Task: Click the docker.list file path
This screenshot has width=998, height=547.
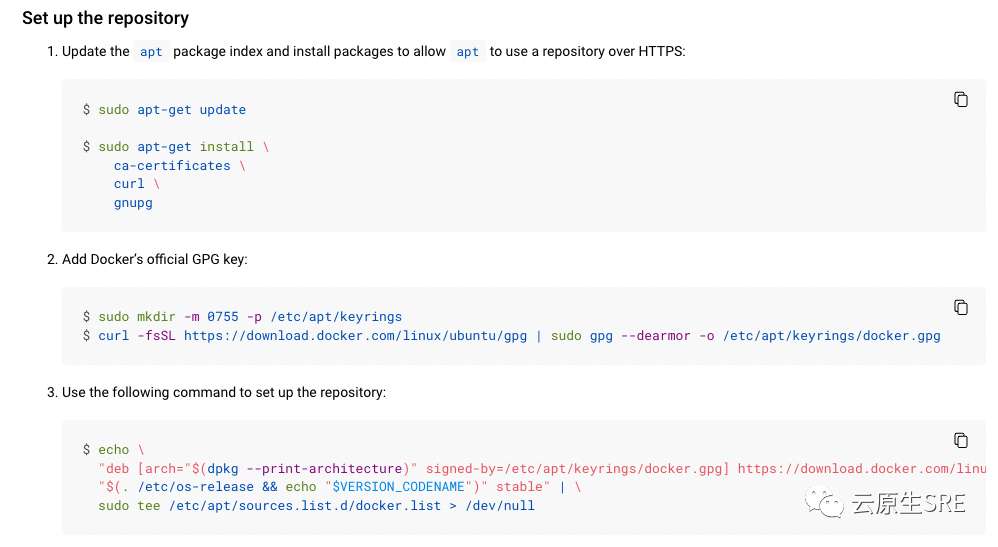Action: (305, 506)
